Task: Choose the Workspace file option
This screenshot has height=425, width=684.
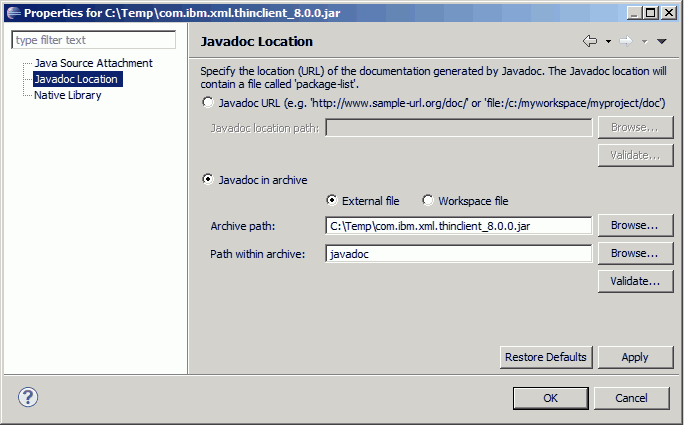Action: pos(428,200)
